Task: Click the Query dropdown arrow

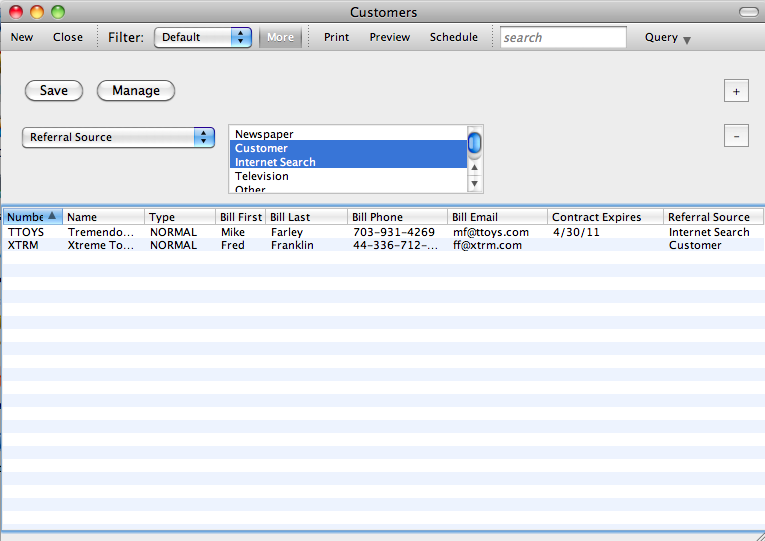Action: pyautogui.click(x=686, y=39)
